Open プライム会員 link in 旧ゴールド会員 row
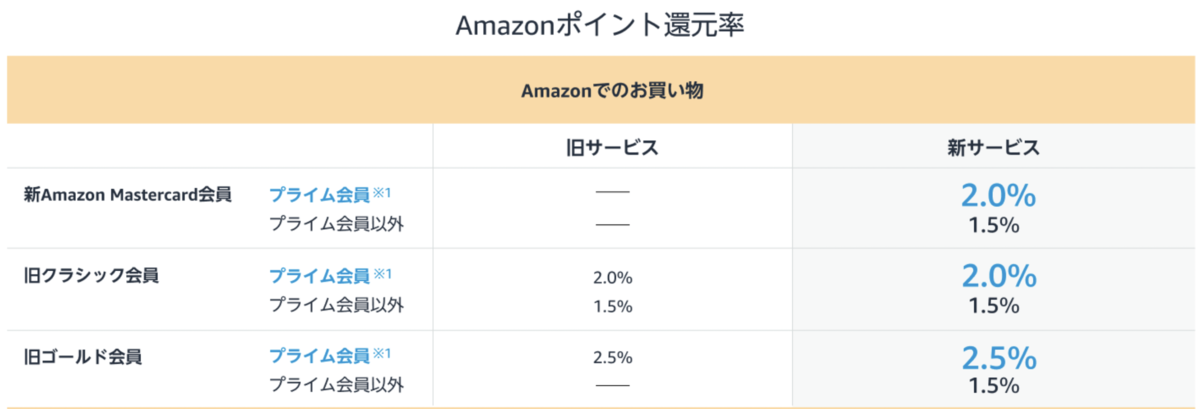This screenshot has width=1200, height=409. (319, 356)
